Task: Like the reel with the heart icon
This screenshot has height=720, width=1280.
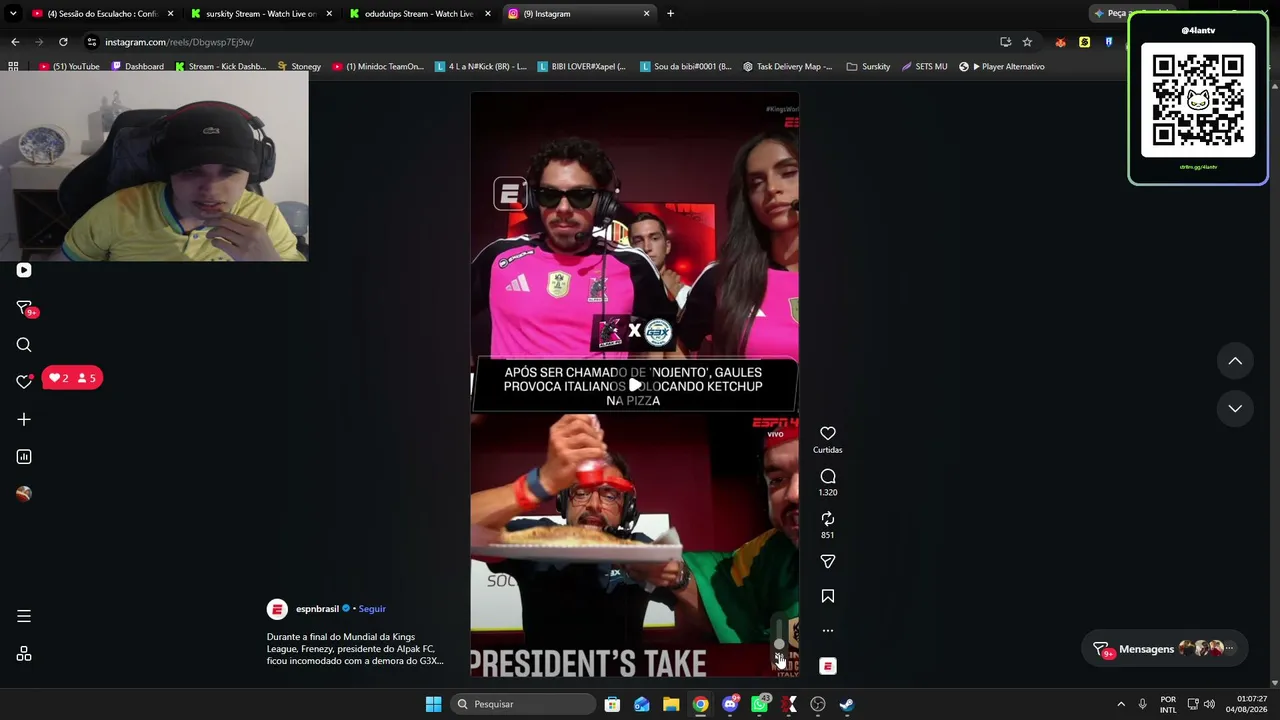Action: click(x=828, y=433)
